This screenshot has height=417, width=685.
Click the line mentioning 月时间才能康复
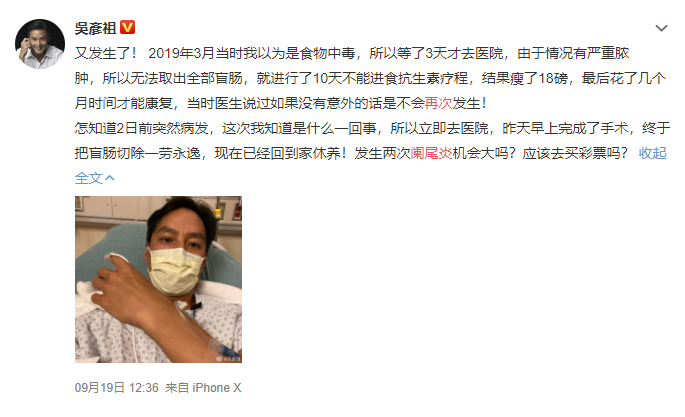(x=280, y=103)
